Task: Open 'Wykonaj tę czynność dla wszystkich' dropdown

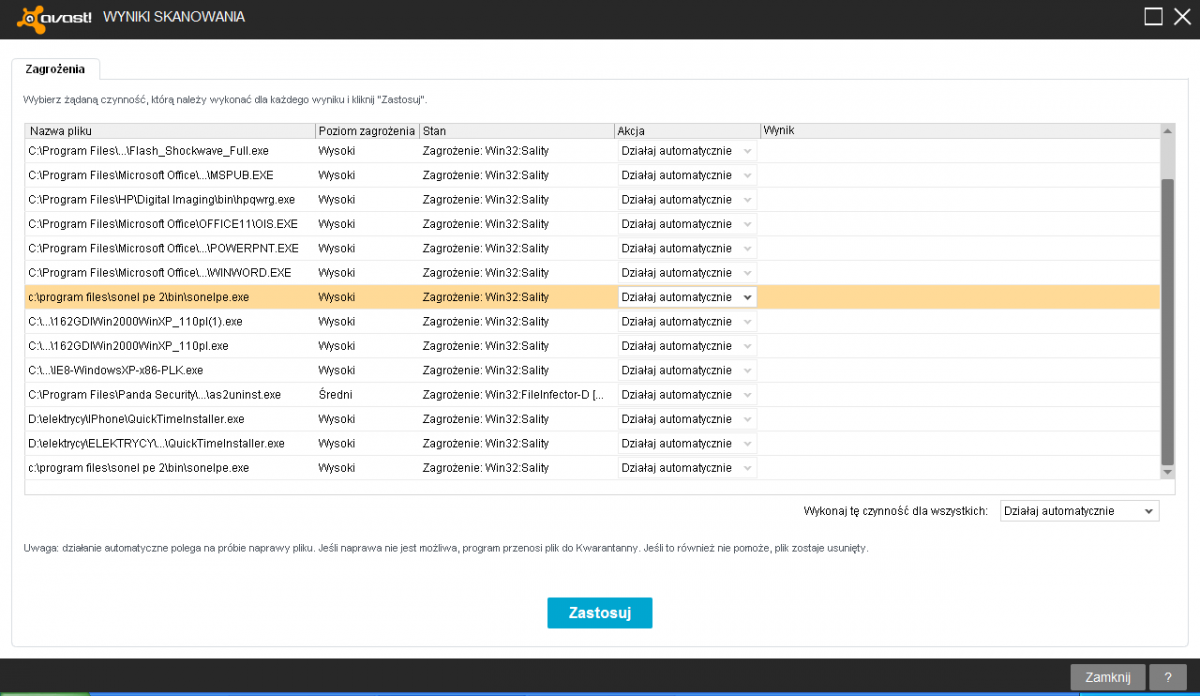Action: point(1079,511)
